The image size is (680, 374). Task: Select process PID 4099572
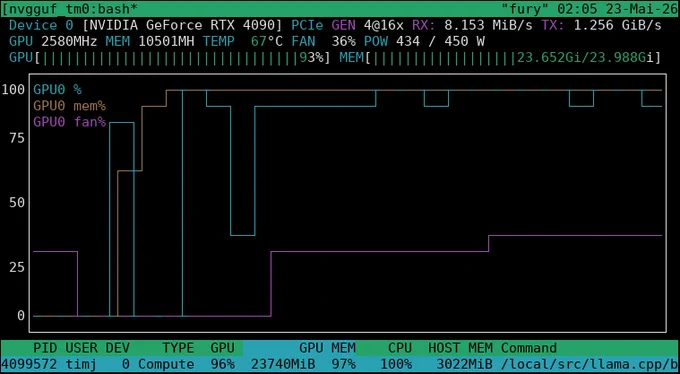tap(29, 364)
